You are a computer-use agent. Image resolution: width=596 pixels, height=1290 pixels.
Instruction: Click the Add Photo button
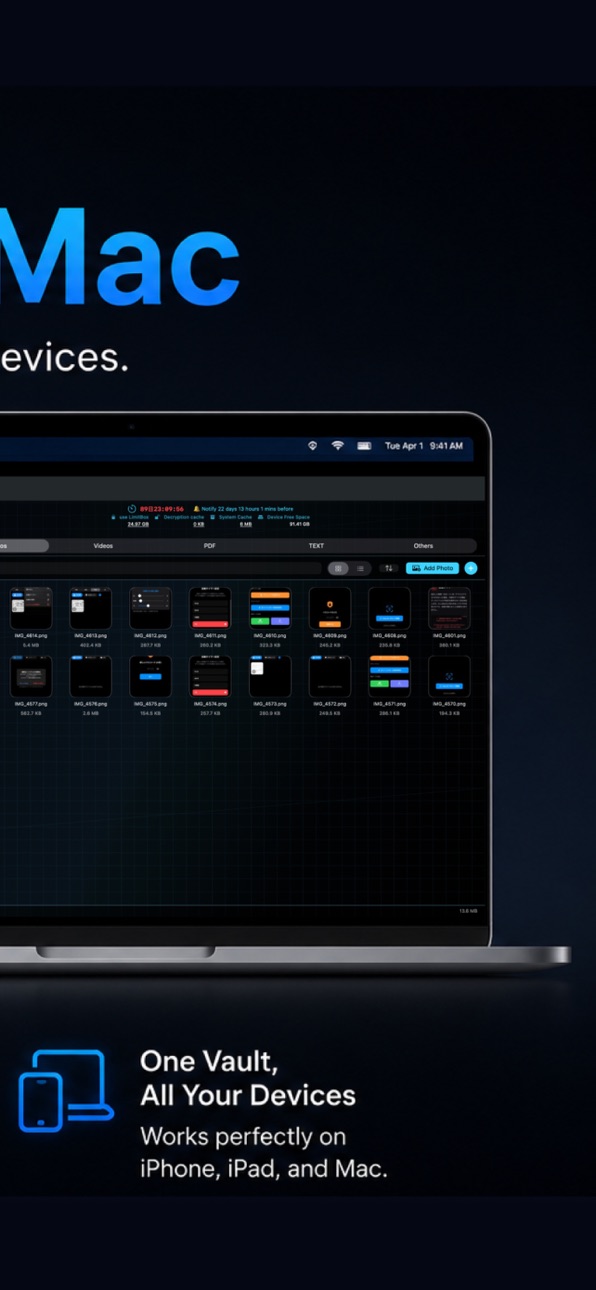[432, 568]
